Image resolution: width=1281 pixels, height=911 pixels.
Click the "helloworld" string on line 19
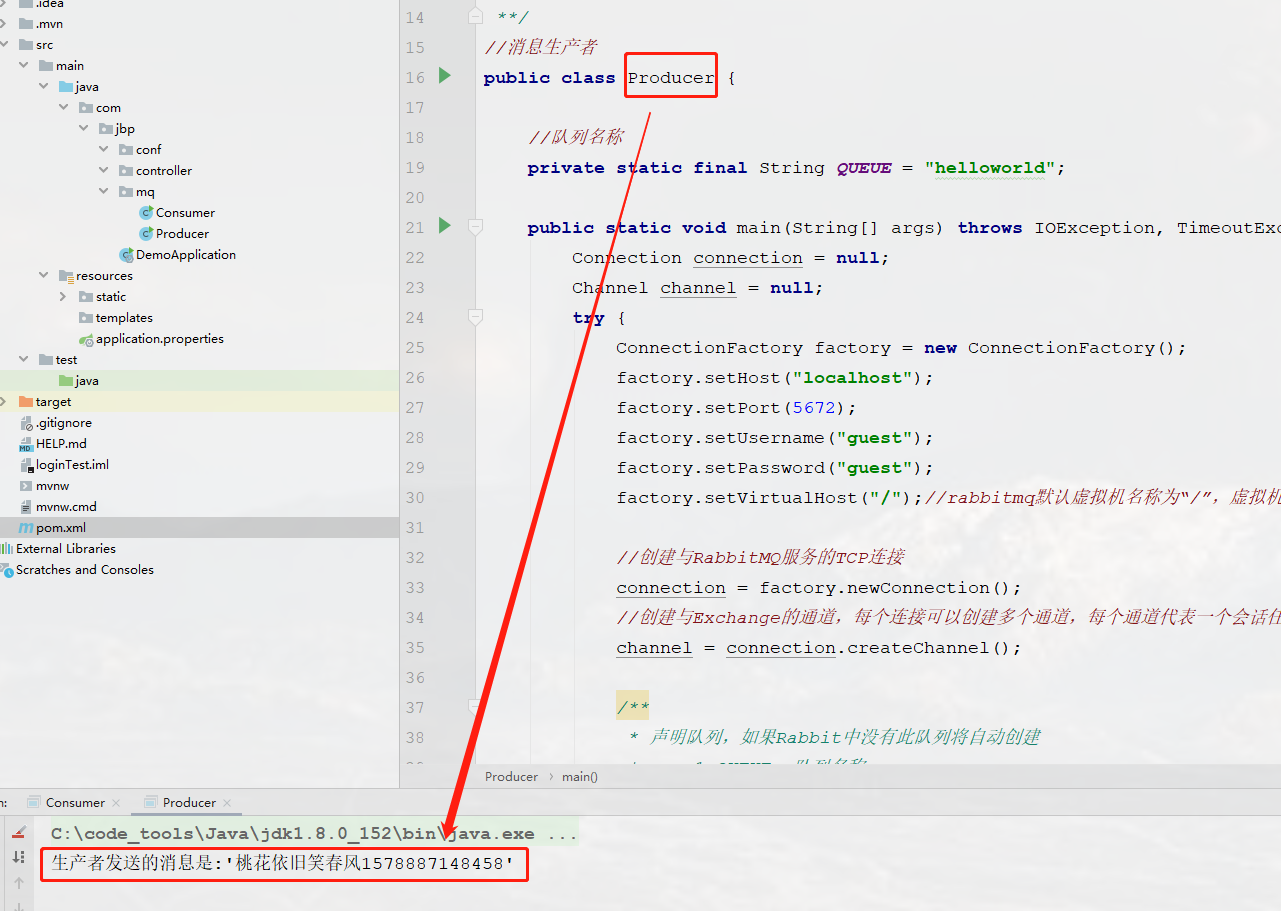(991, 168)
